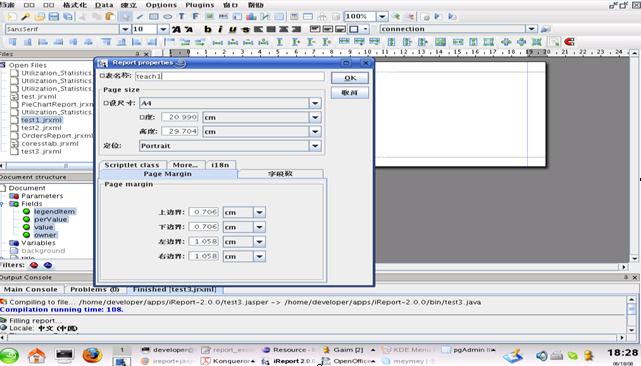Open the Portrait orientation dropdown
Viewport: 641px width, 366px height.
coord(315,146)
